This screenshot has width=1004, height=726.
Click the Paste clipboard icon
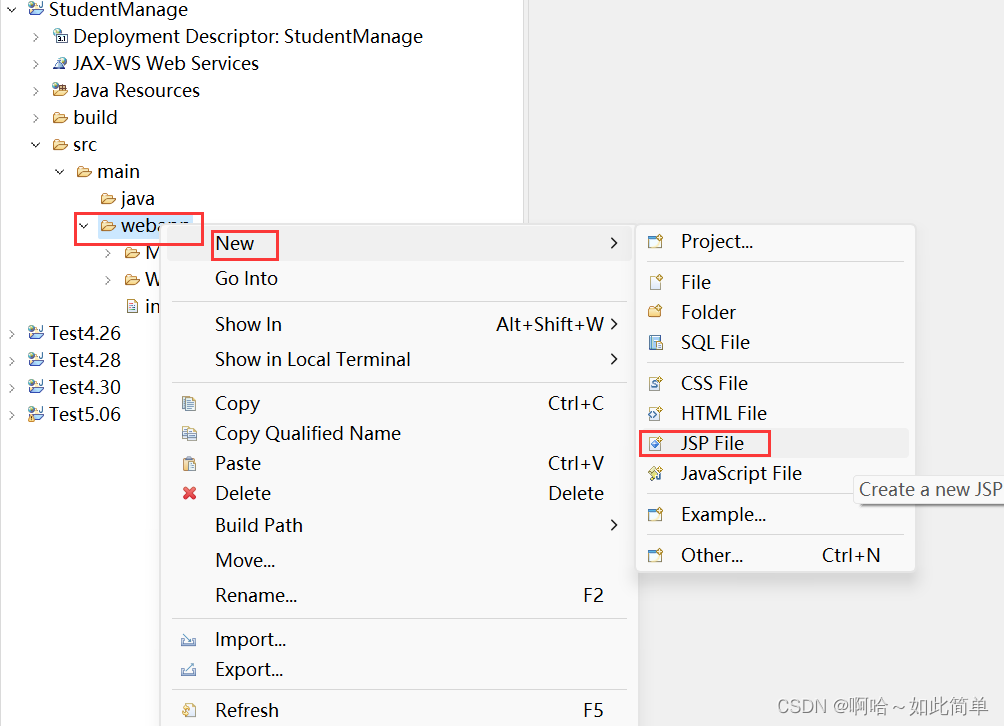[x=190, y=463]
